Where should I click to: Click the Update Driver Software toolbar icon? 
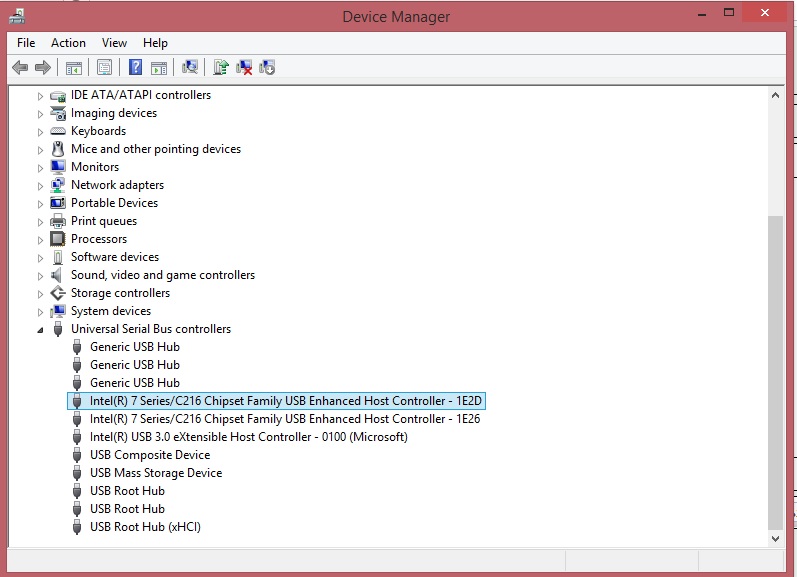[221, 67]
